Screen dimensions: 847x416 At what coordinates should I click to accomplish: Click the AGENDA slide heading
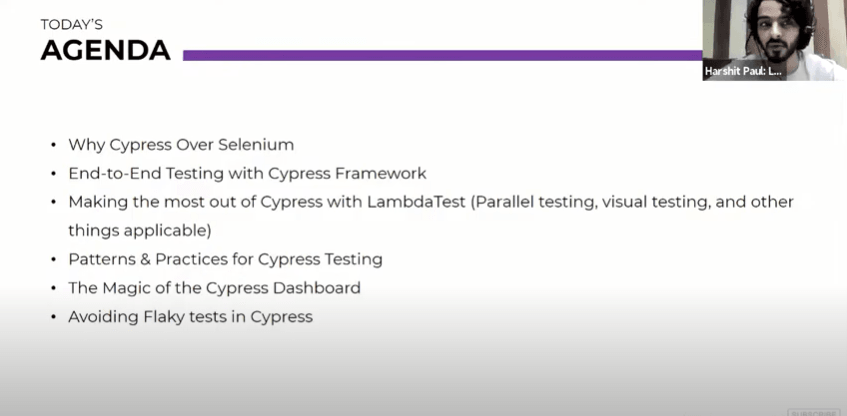tap(105, 51)
